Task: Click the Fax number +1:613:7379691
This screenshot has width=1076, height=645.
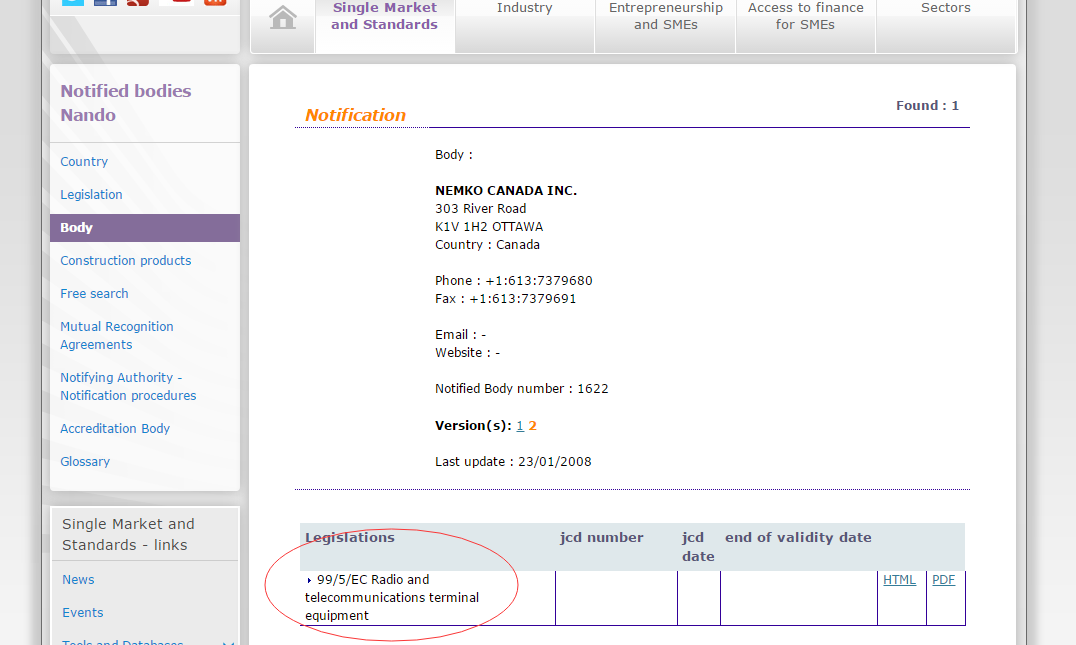Action: coord(523,298)
